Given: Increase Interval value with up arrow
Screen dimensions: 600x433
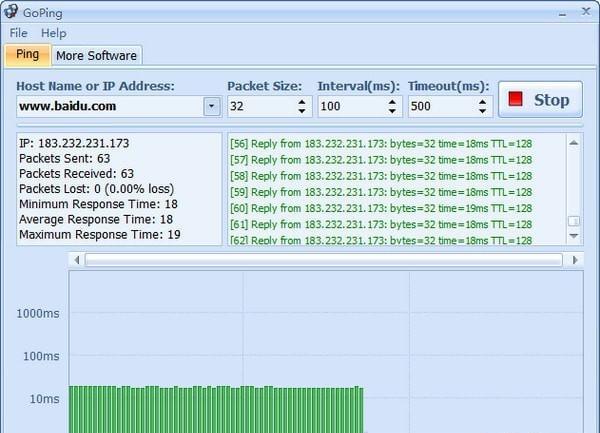Looking at the screenshot, I should point(392,102).
